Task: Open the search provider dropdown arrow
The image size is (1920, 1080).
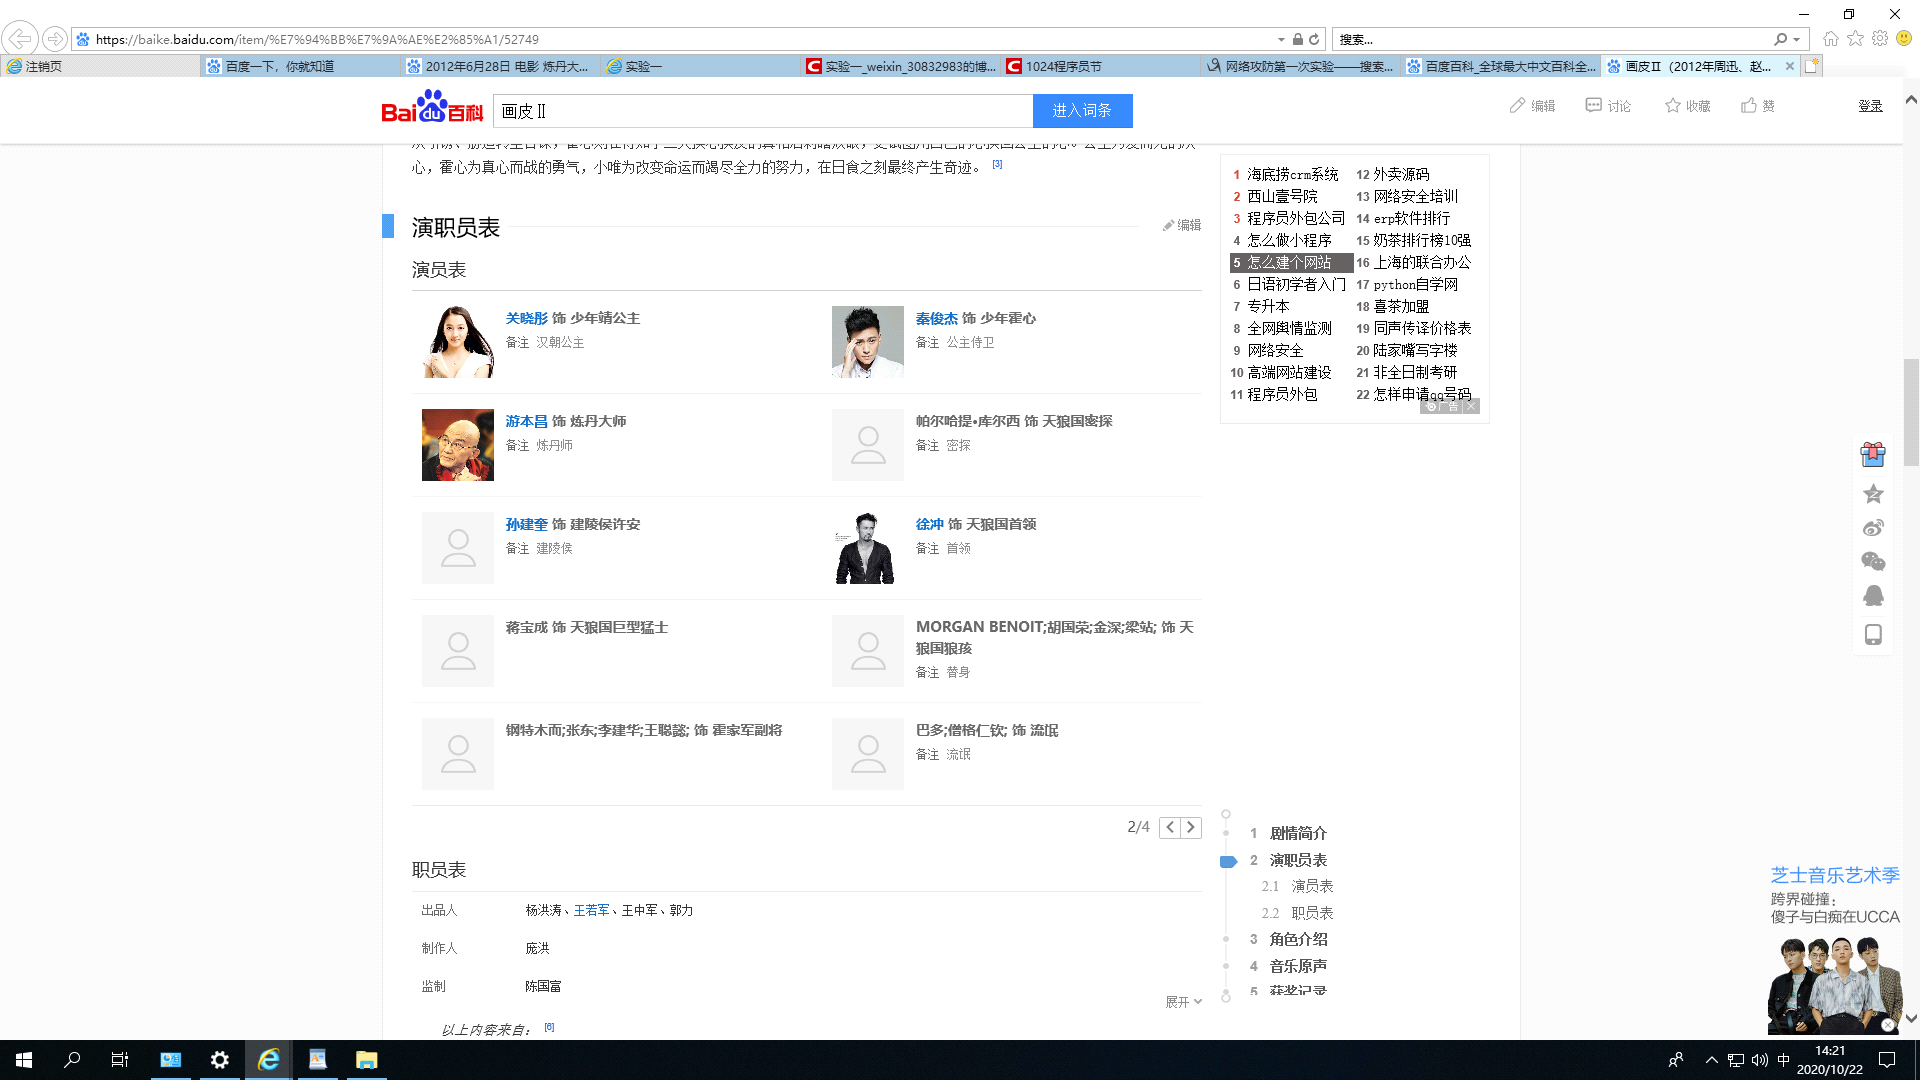Action: tap(1797, 40)
